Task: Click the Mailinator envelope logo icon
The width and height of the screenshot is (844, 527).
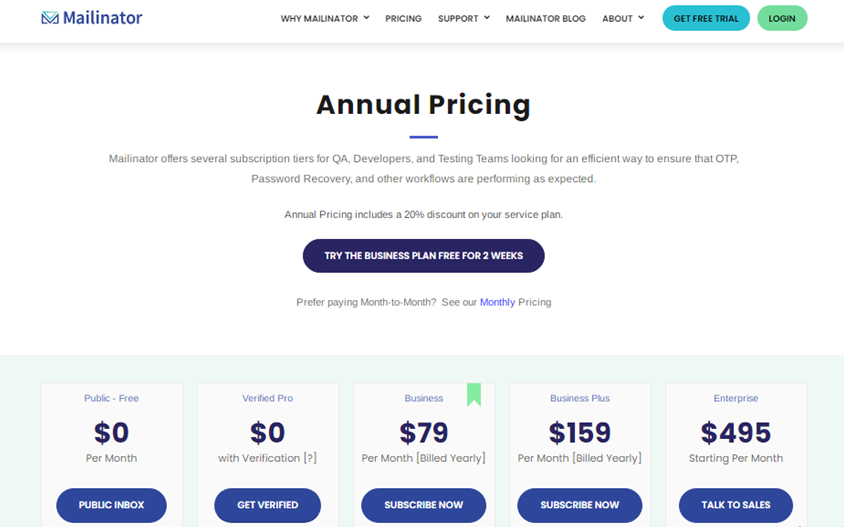Action: pyautogui.click(x=50, y=18)
